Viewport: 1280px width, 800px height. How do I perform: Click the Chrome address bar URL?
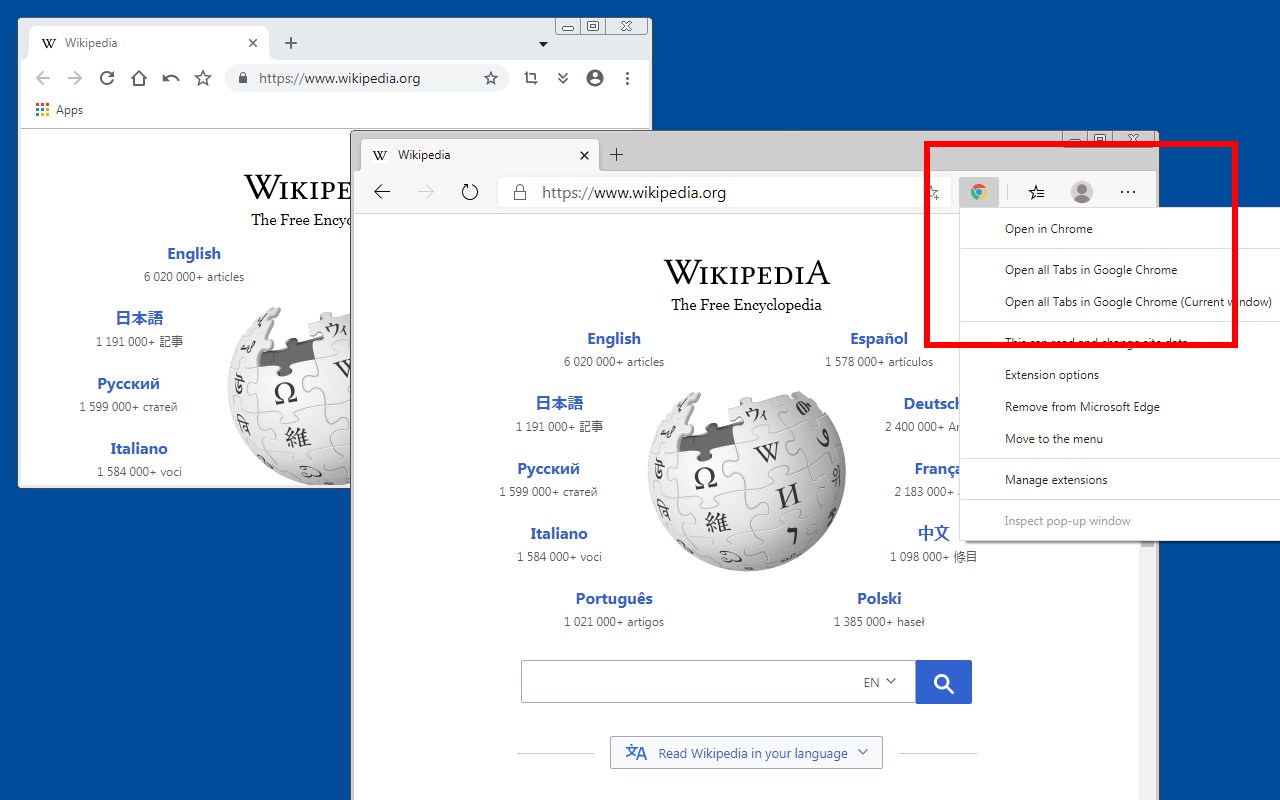(339, 78)
